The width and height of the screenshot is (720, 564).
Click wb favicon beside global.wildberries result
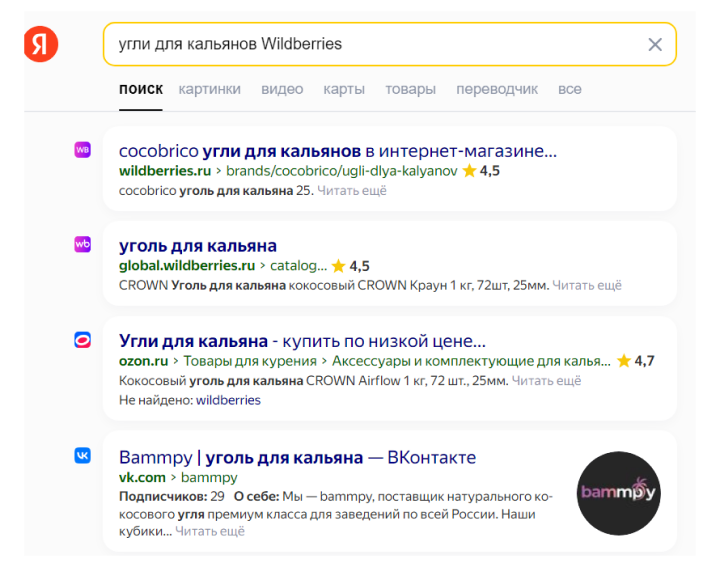(x=83, y=244)
